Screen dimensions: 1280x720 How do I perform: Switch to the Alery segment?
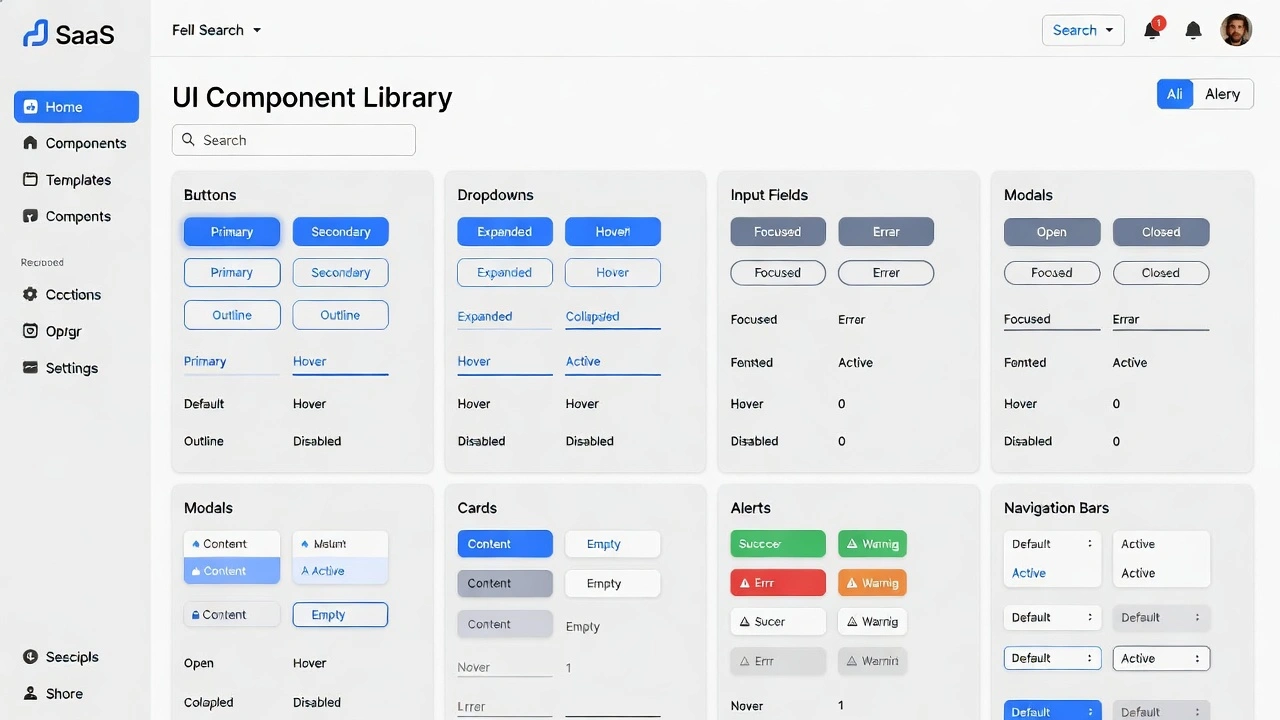(1223, 94)
